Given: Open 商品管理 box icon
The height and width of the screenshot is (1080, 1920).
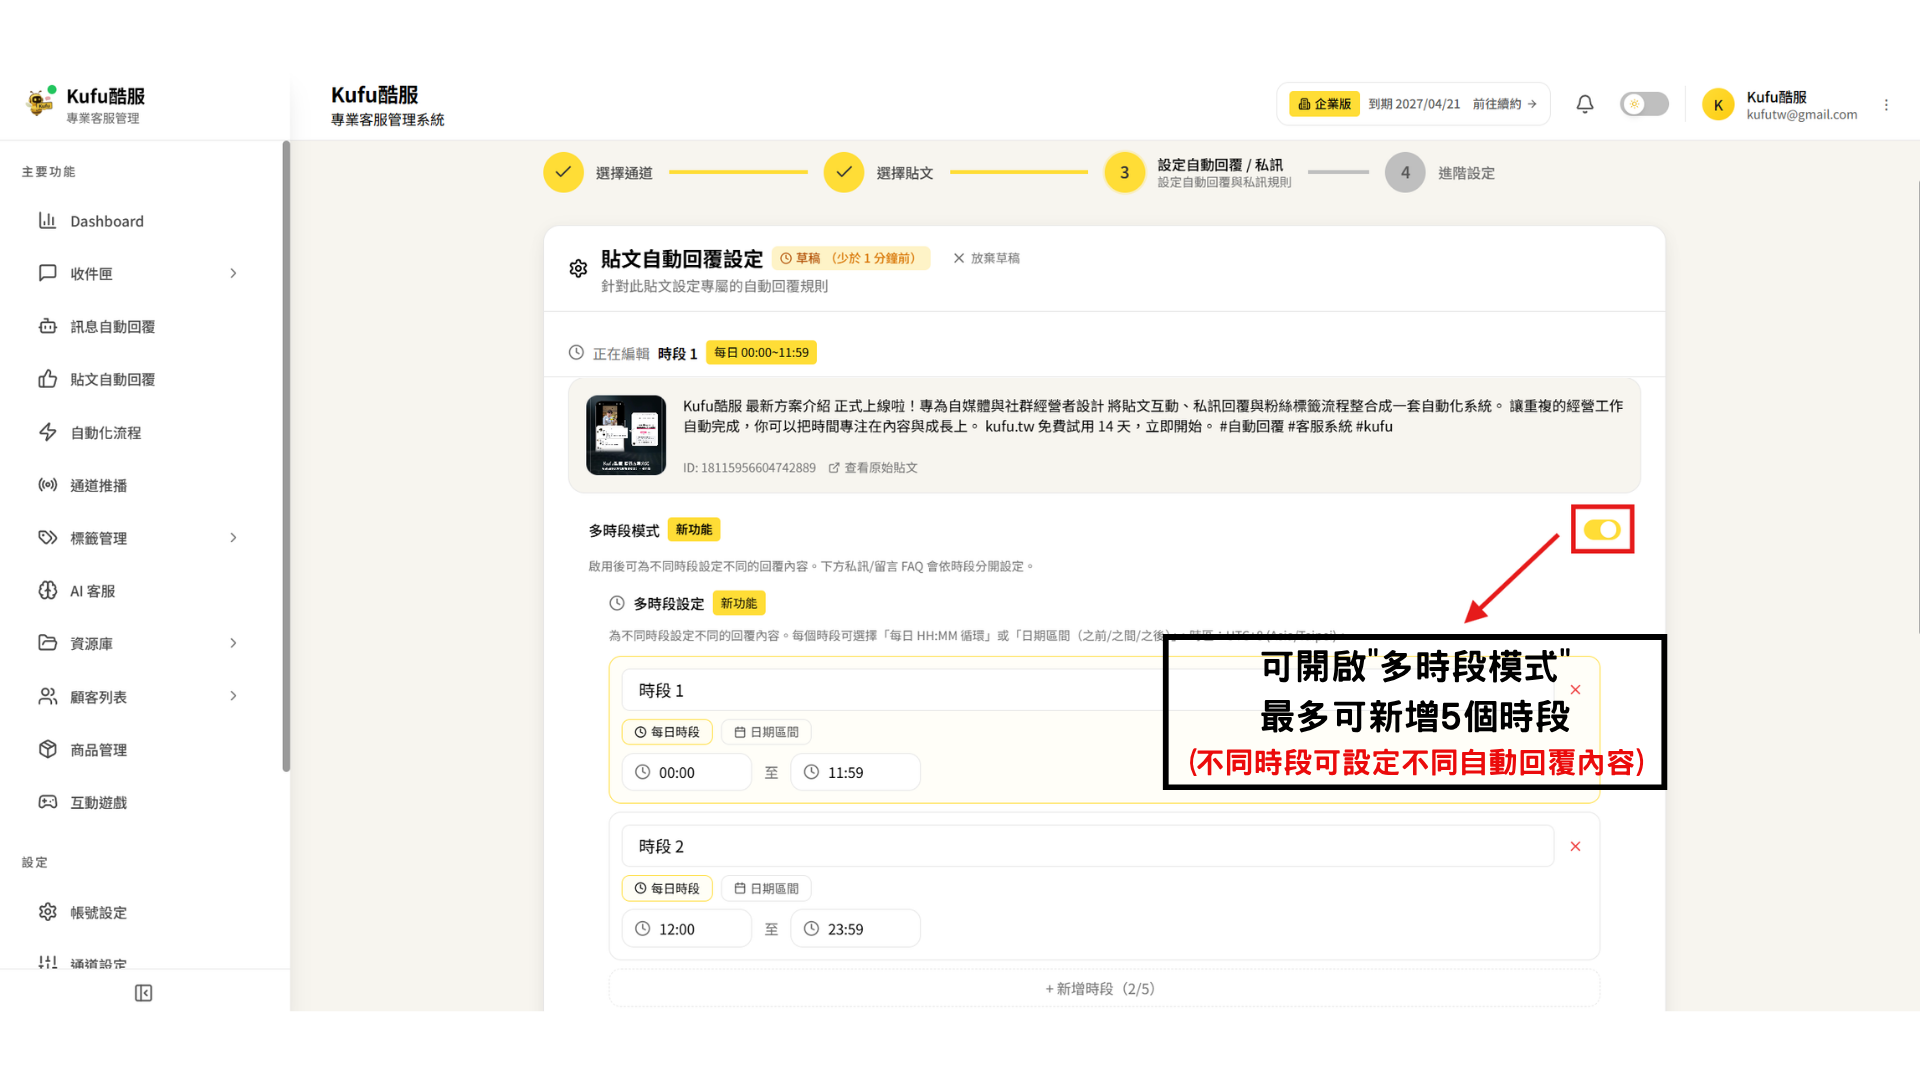Looking at the screenshot, I should (x=47, y=749).
